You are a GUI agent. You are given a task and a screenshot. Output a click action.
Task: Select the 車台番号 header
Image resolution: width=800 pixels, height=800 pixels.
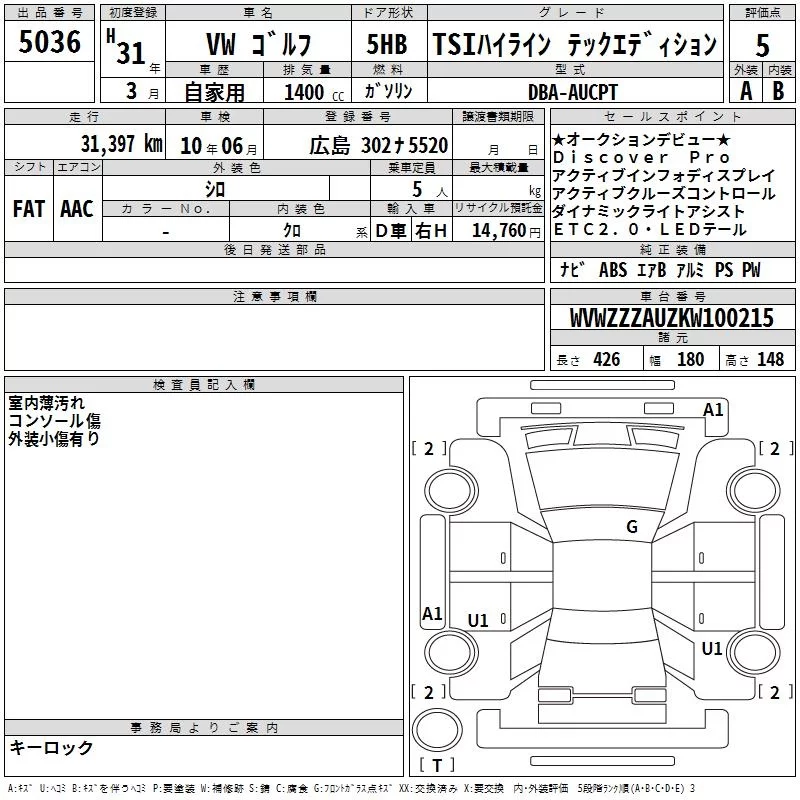tap(672, 296)
